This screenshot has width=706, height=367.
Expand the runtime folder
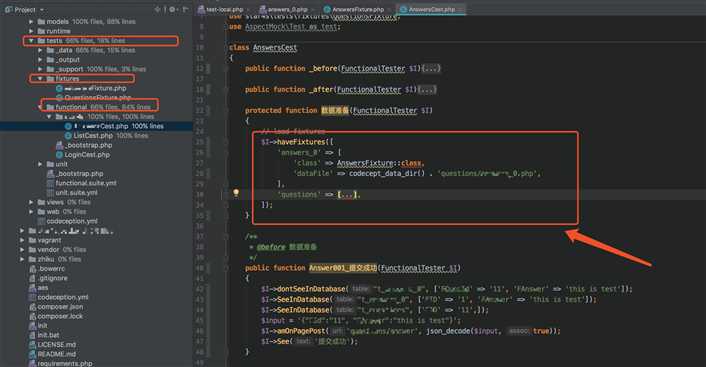point(31,31)
